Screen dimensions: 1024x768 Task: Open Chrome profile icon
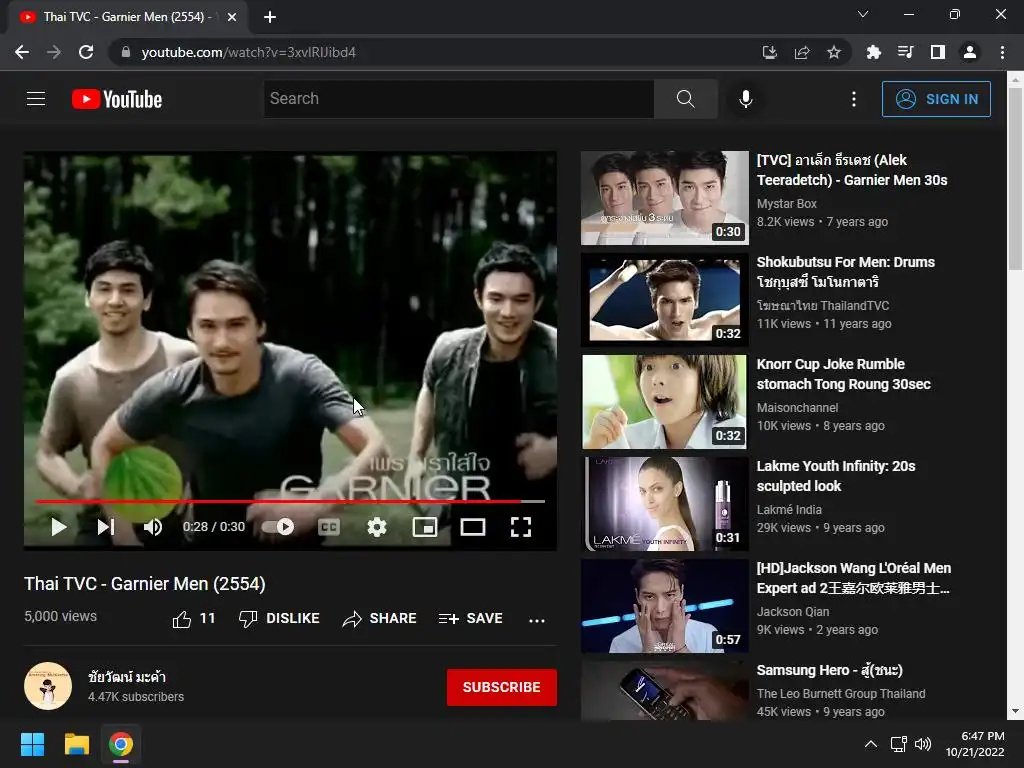[x=970, y=52]
